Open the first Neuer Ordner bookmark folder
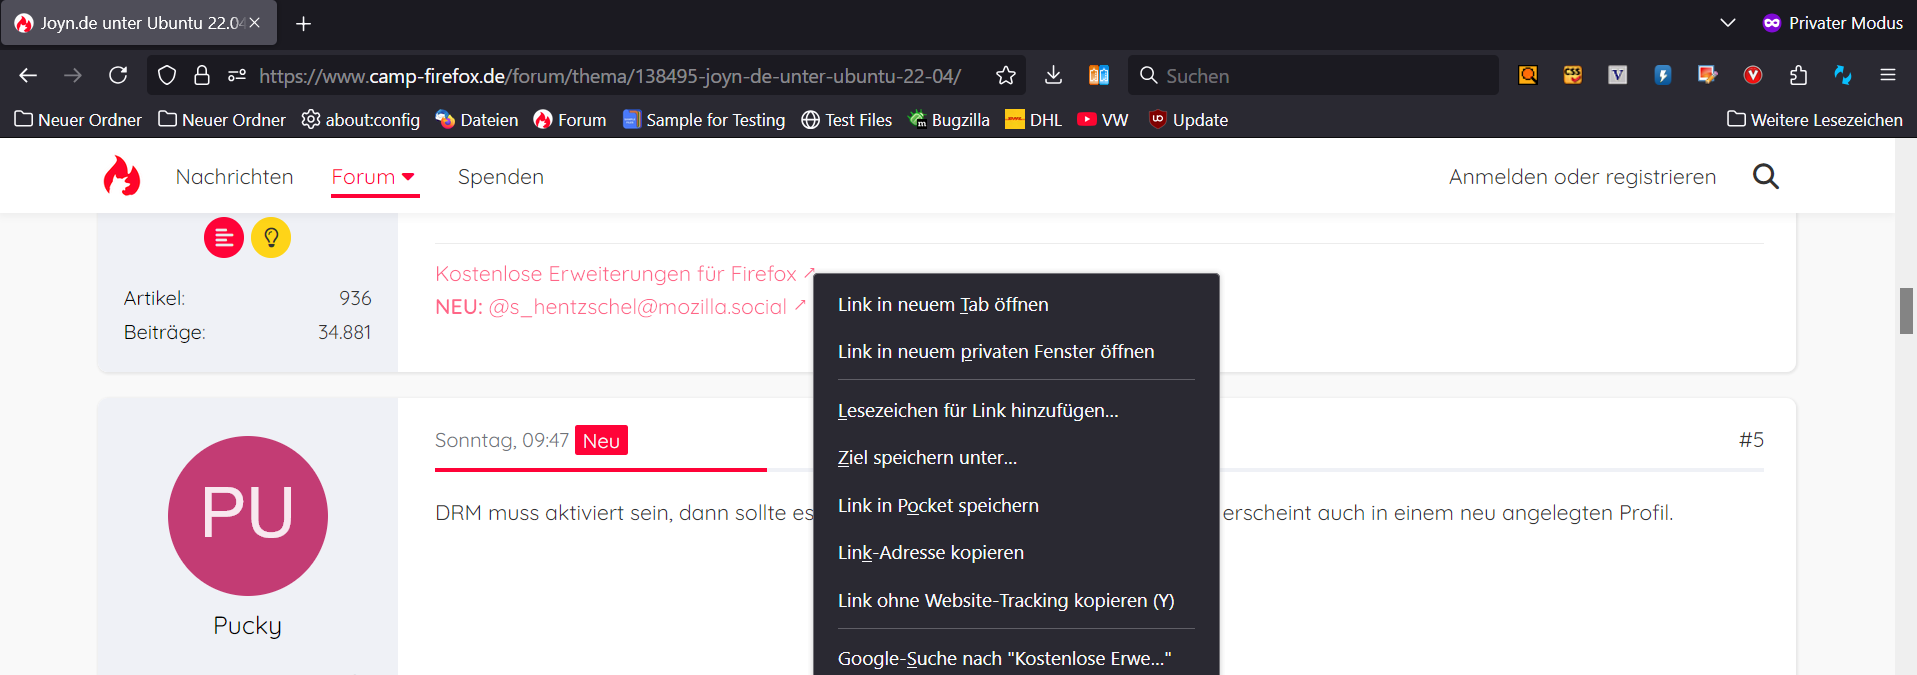 pos(78,120)
